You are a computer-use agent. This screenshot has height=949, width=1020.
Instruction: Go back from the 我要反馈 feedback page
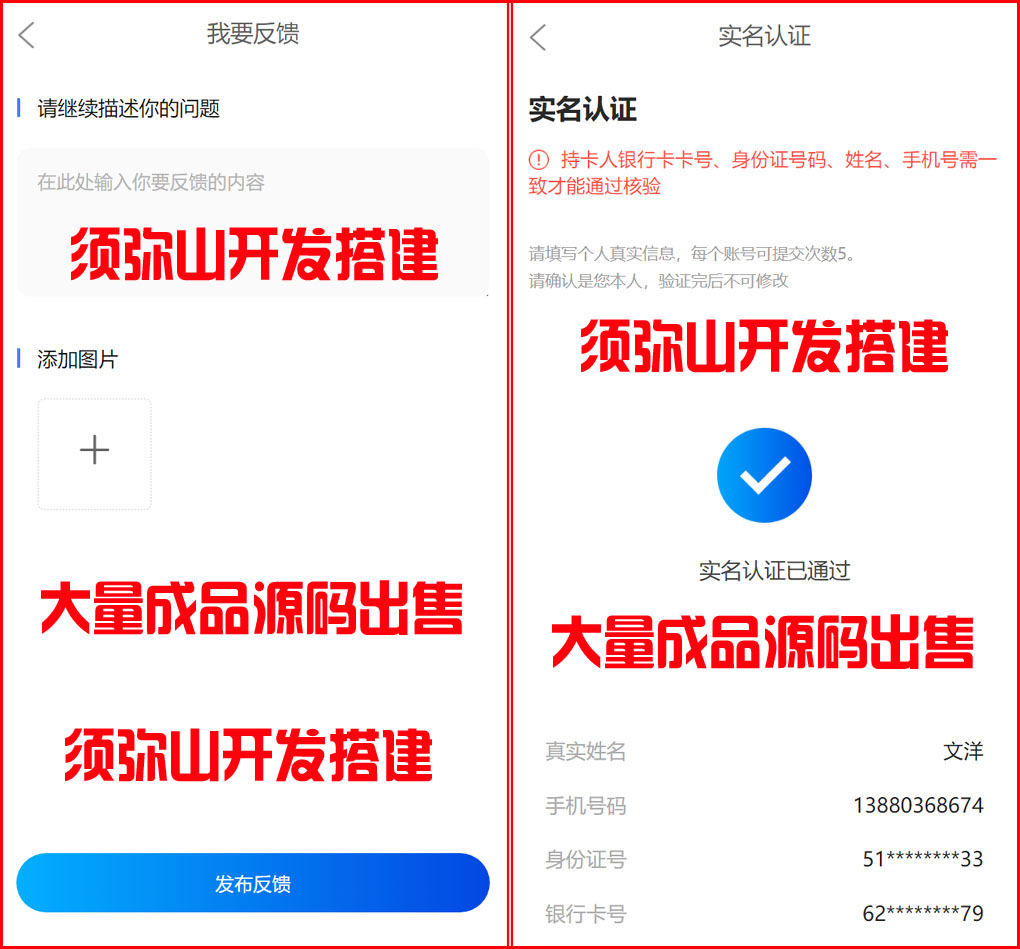tap(27, 35)
